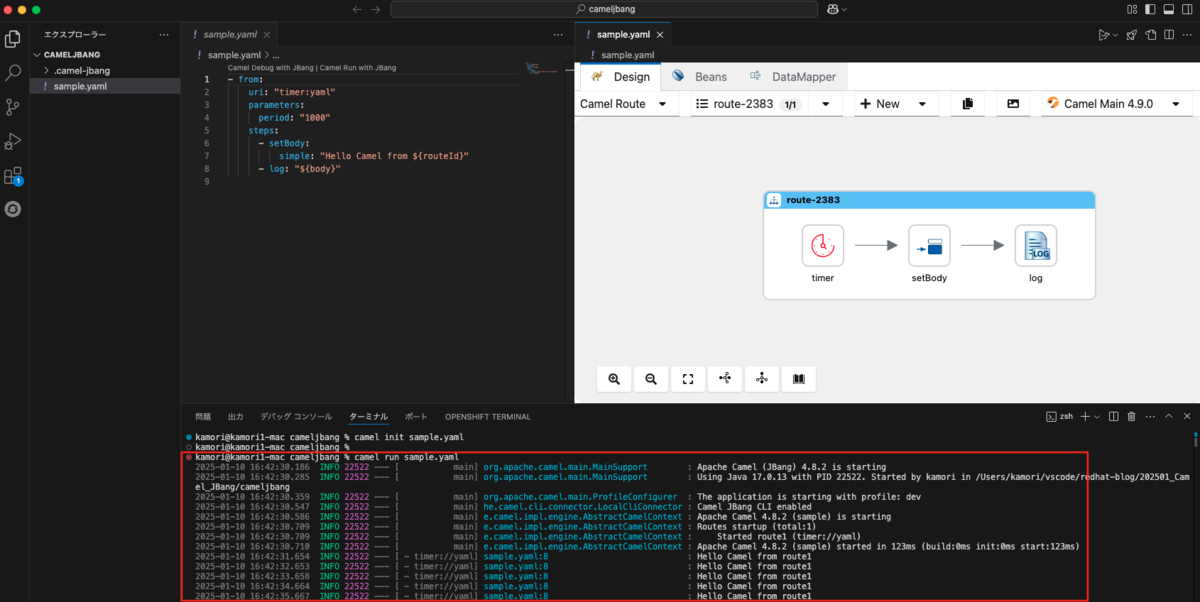Zoom in on the route diagram
1200x602 pixels.
[x=614, y=379]
